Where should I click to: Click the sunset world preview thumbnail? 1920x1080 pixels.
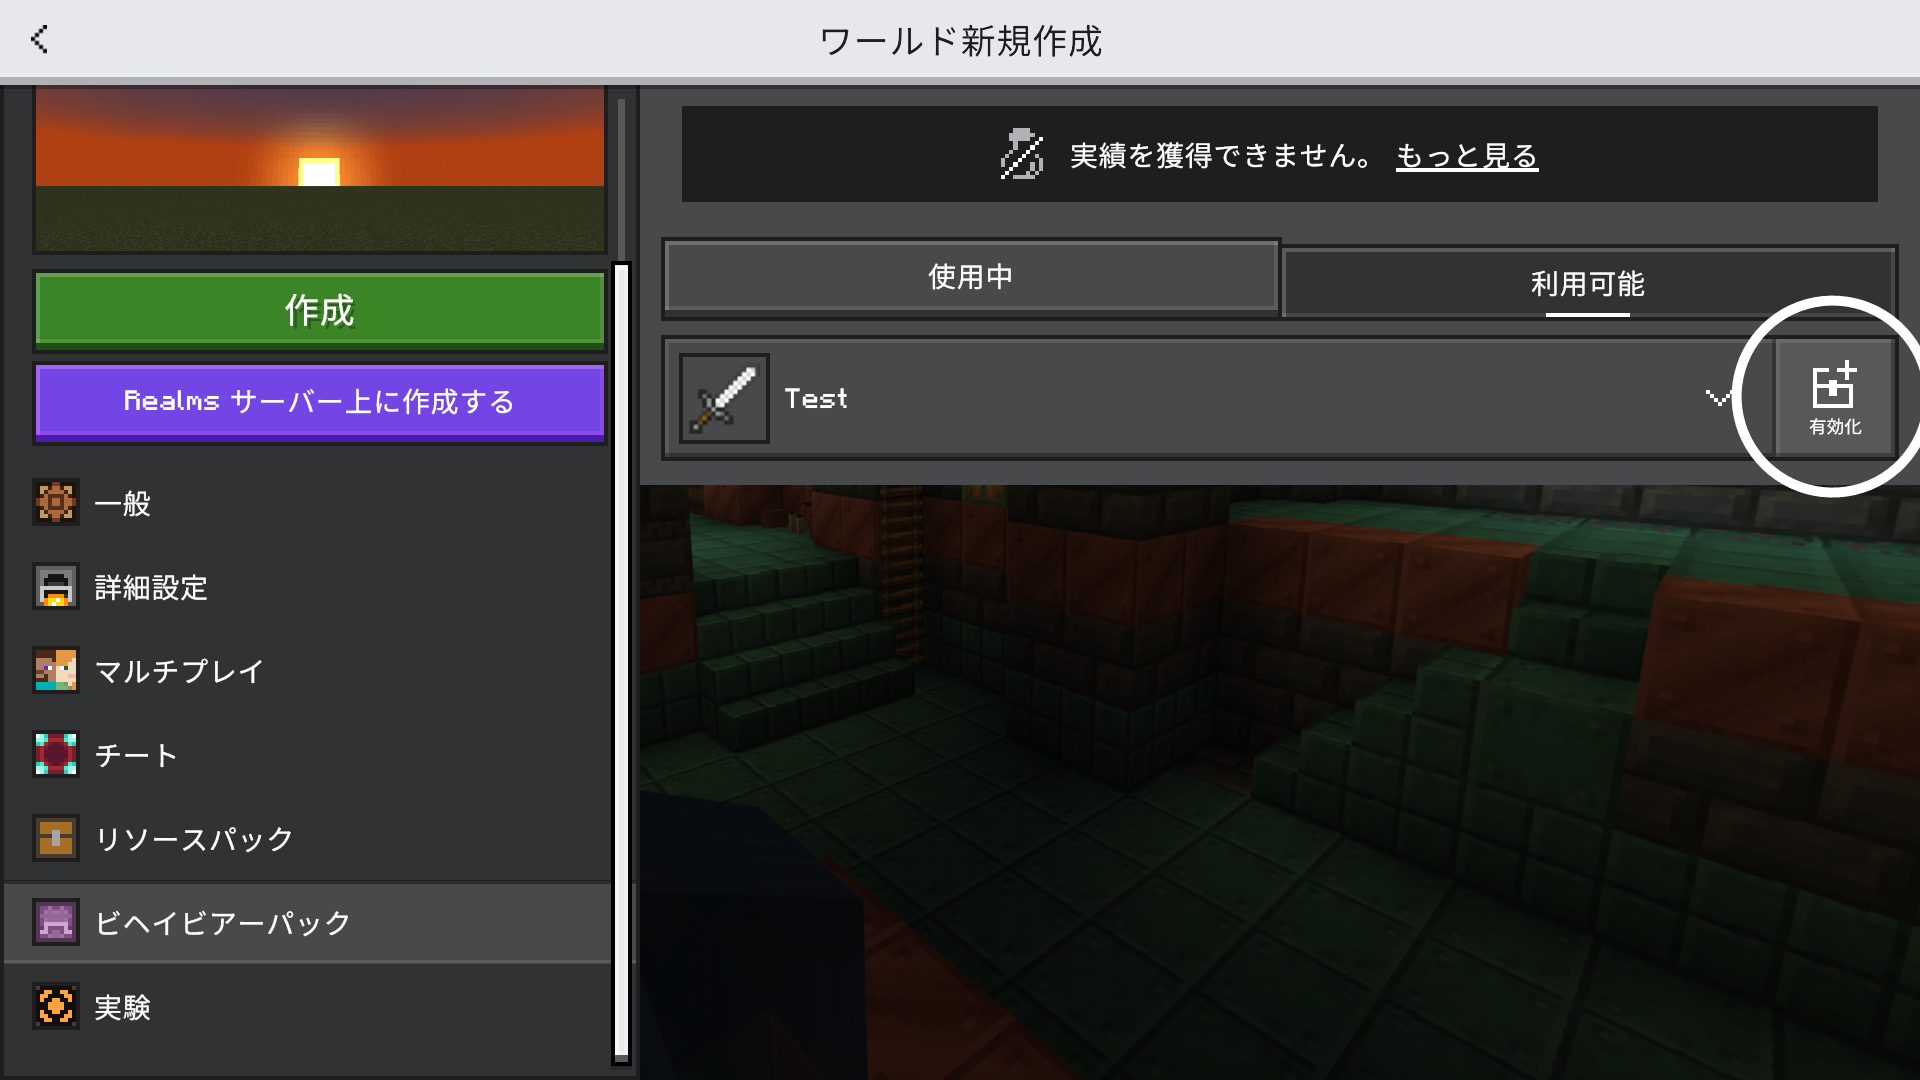(320, 168)
